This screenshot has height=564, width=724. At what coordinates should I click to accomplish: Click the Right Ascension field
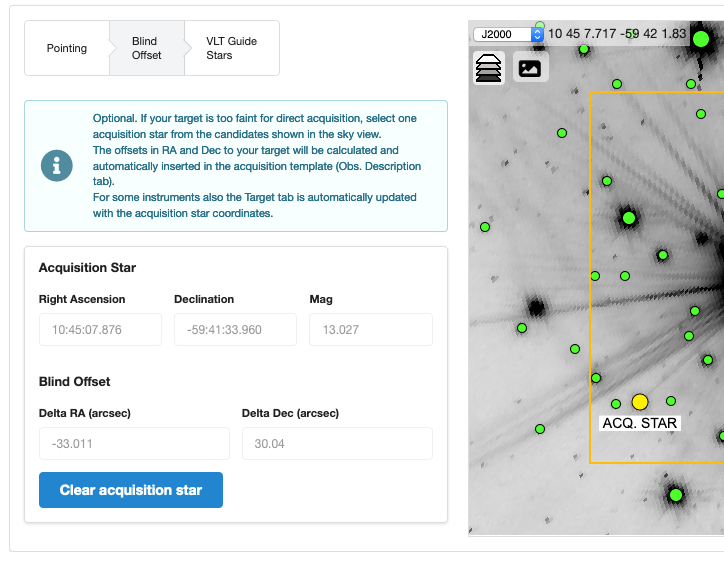coord(100,330)
